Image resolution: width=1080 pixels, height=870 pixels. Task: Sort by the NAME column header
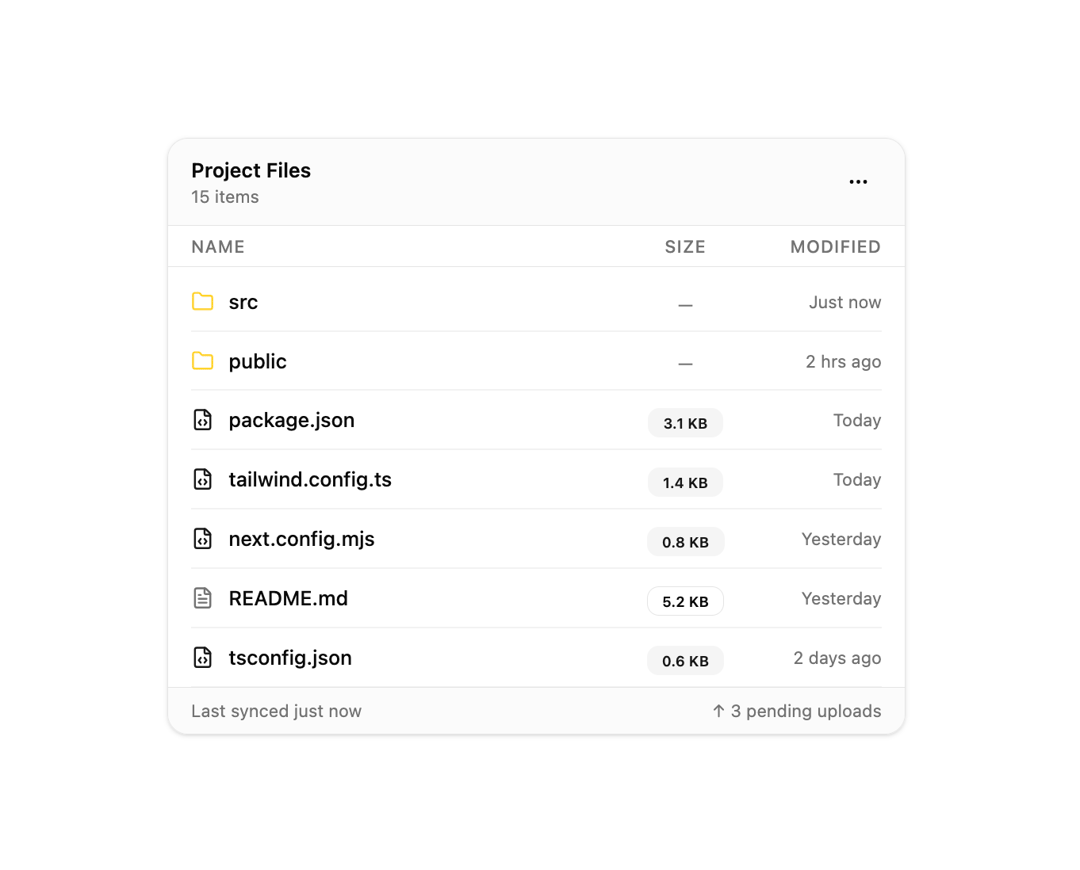[x=218, y=247]
